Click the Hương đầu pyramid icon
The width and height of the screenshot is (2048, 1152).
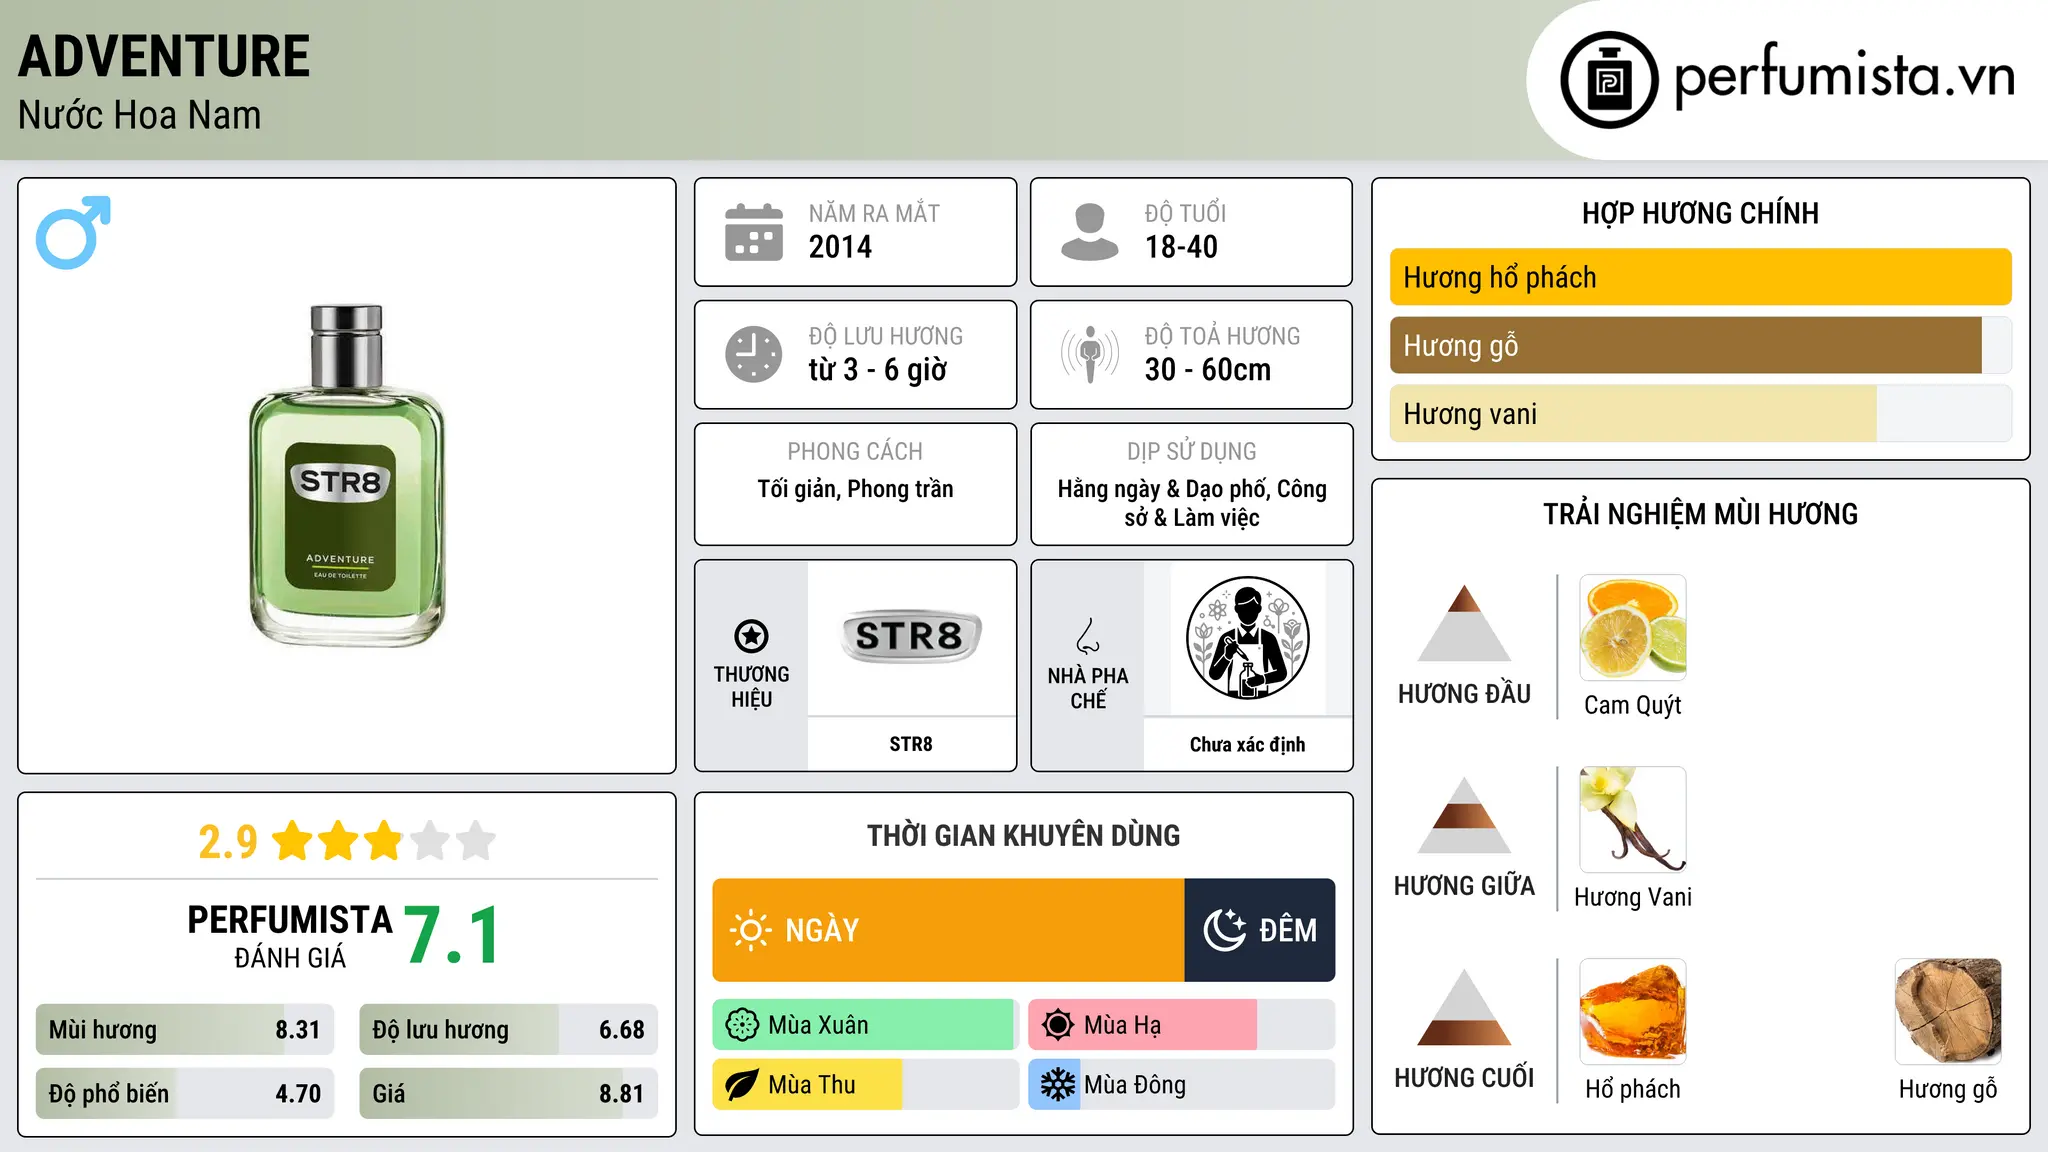1464,623
